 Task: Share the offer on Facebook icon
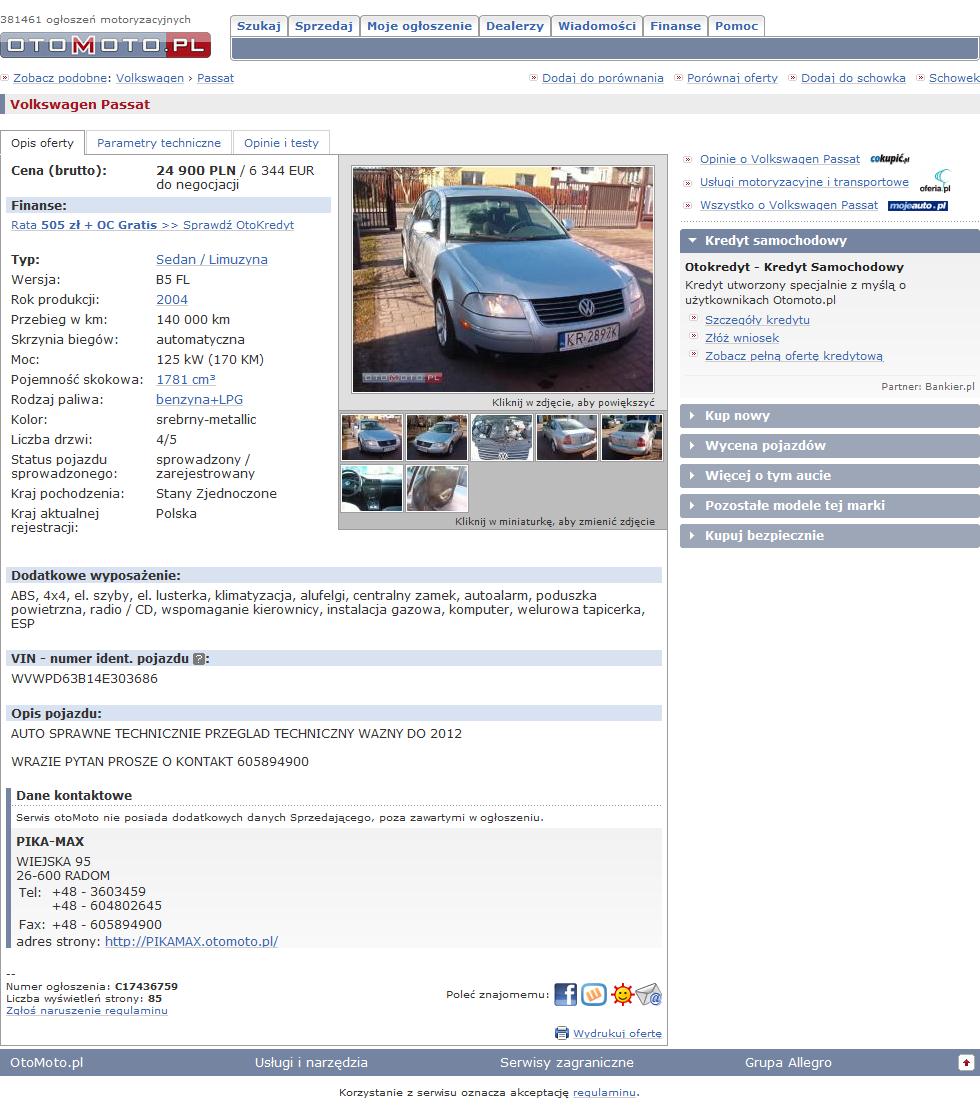coord(566,994)
